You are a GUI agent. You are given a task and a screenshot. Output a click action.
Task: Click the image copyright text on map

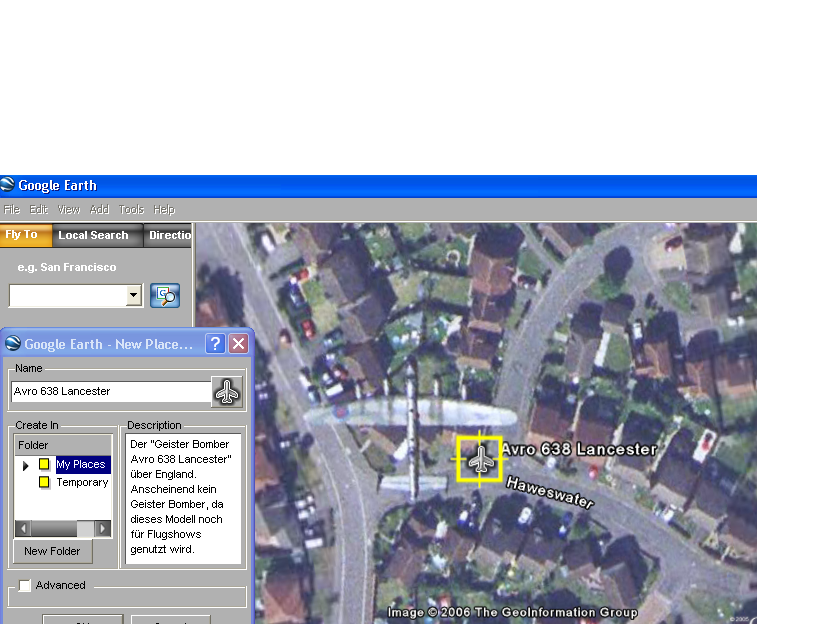tap(513, 612)
